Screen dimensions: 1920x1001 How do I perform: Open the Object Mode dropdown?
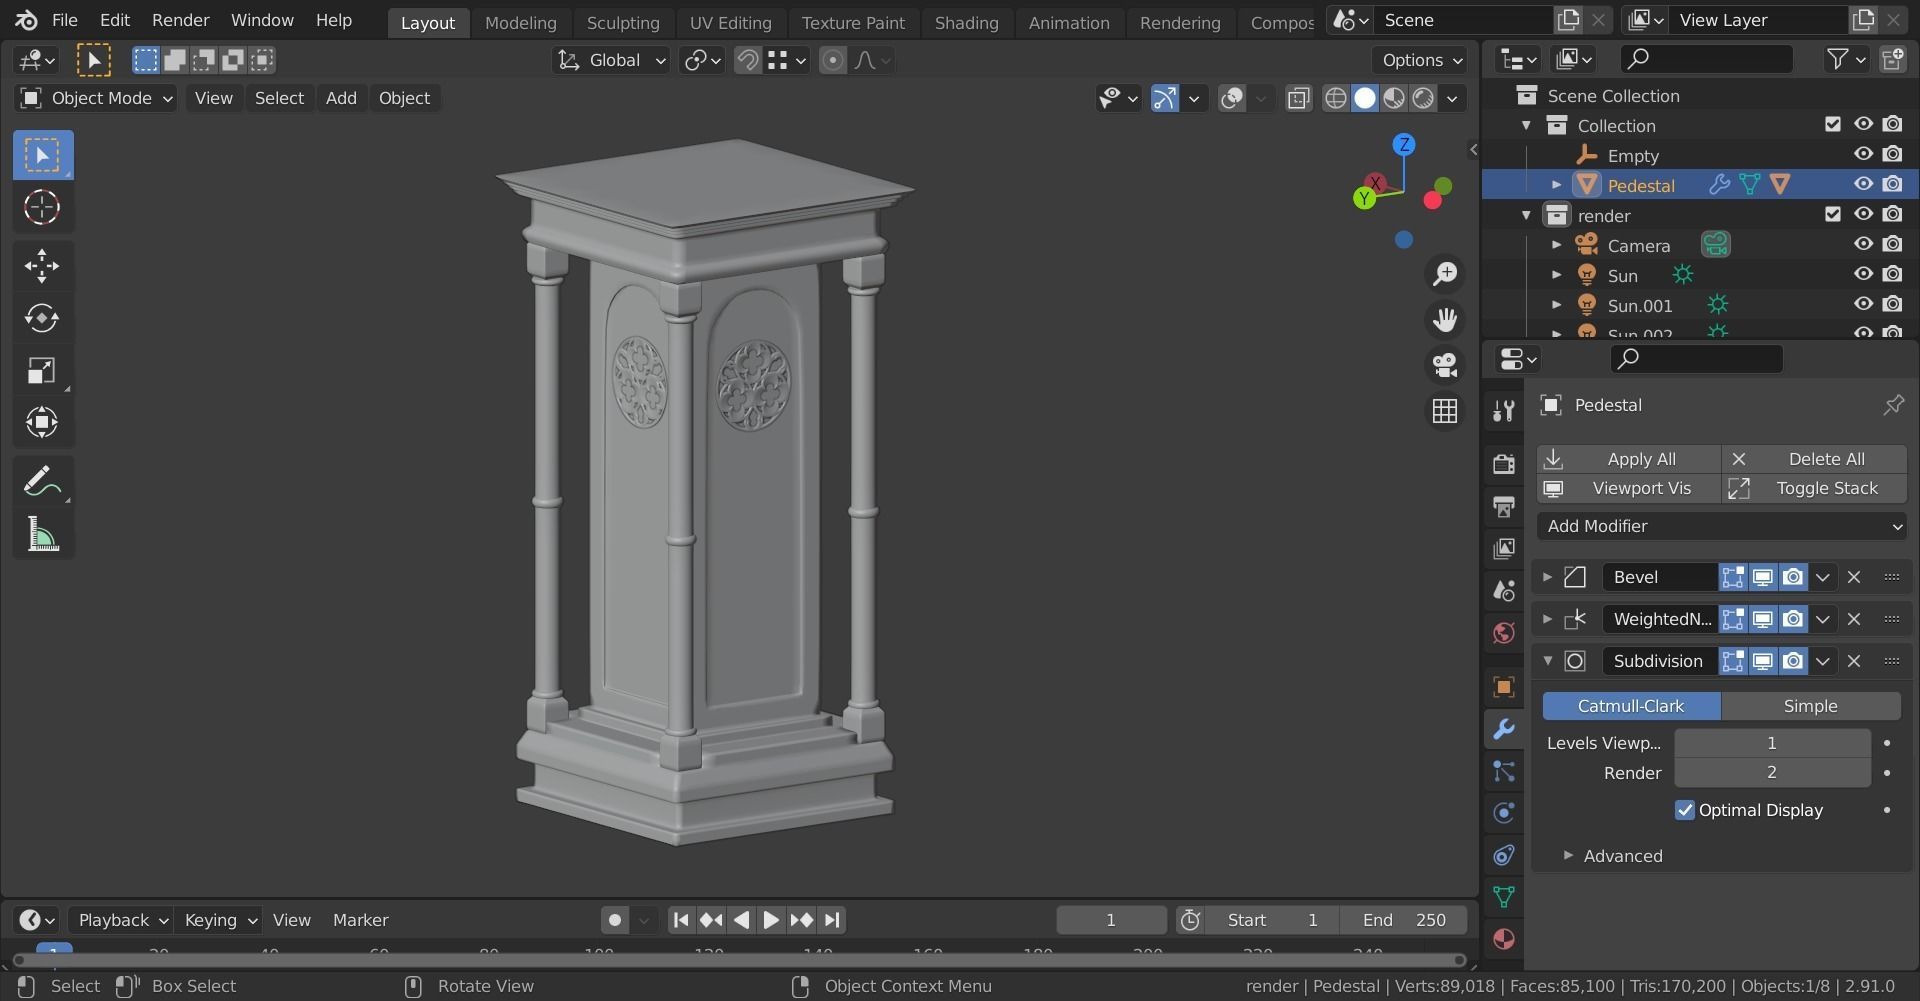tap(96, 98)
